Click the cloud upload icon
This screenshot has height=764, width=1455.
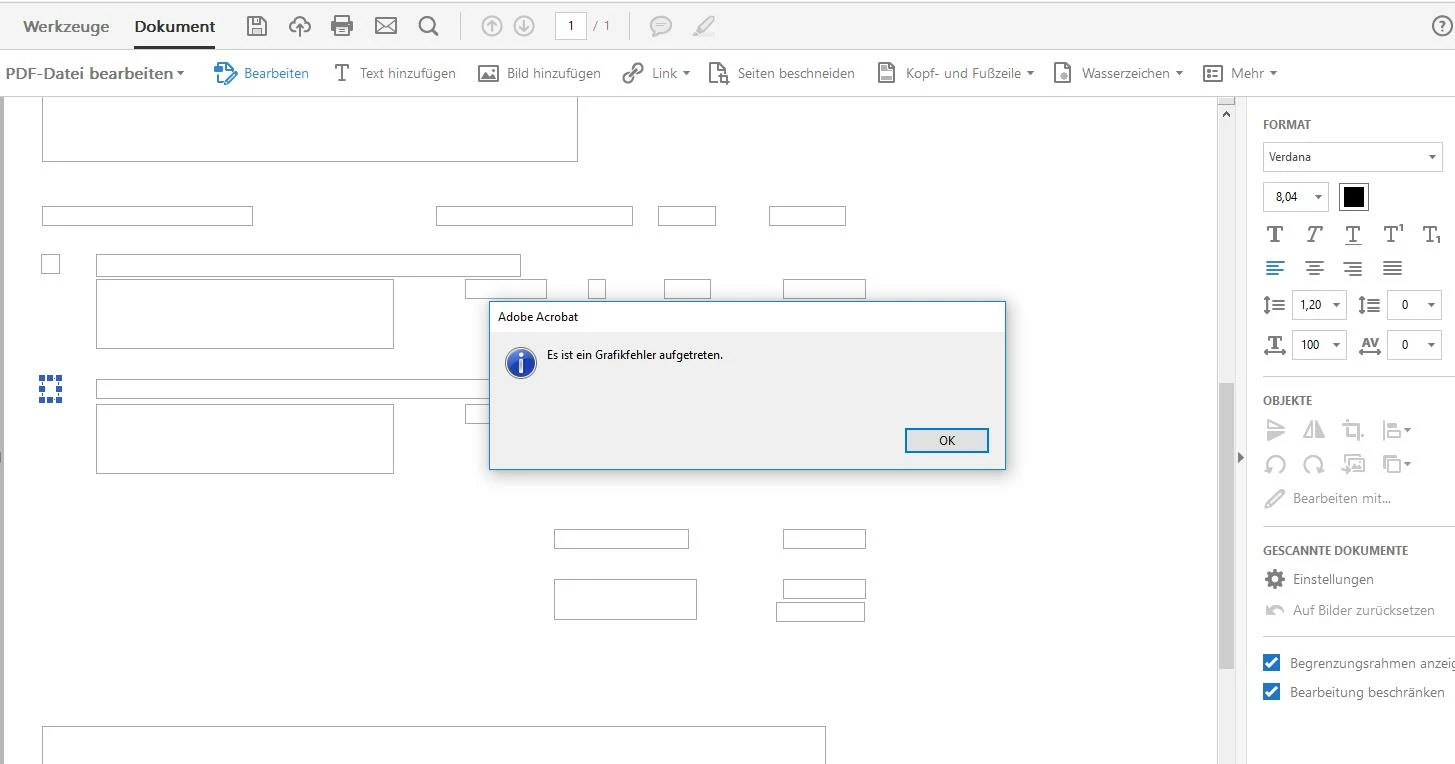(x=300, y=26)
